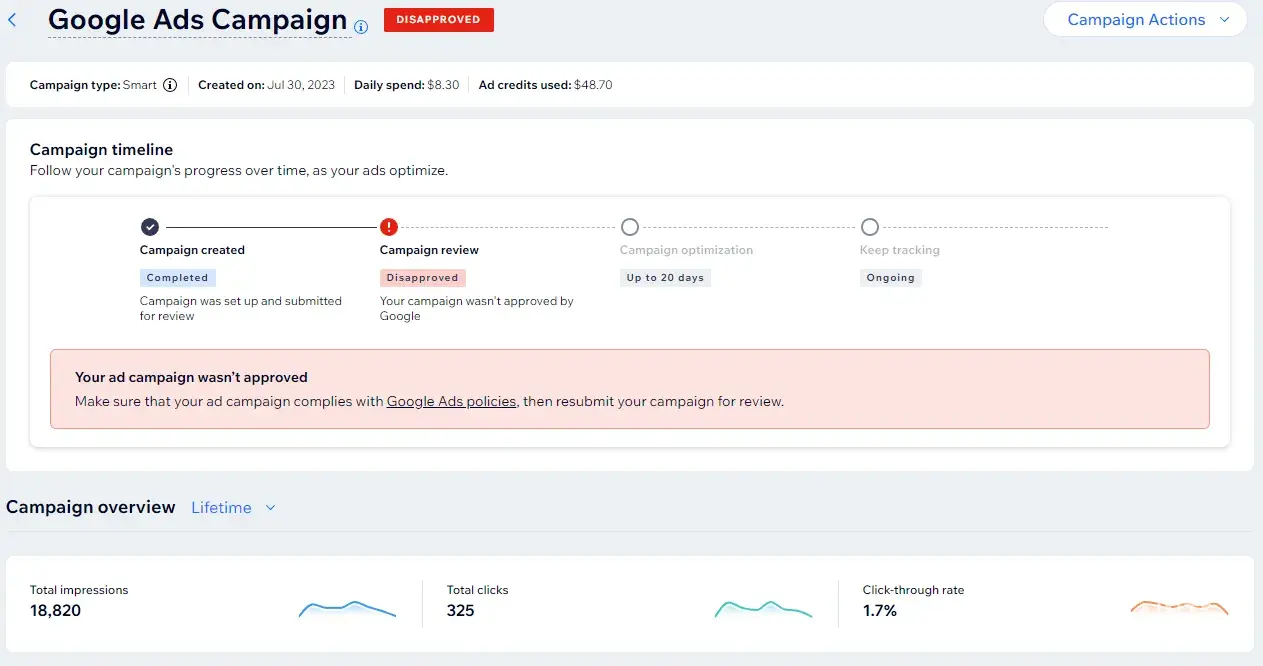Screen dimensions: 1263x666
Task: Click the chevron next to Lifetime
Action: pyautogui.click(x=270, y=508)
